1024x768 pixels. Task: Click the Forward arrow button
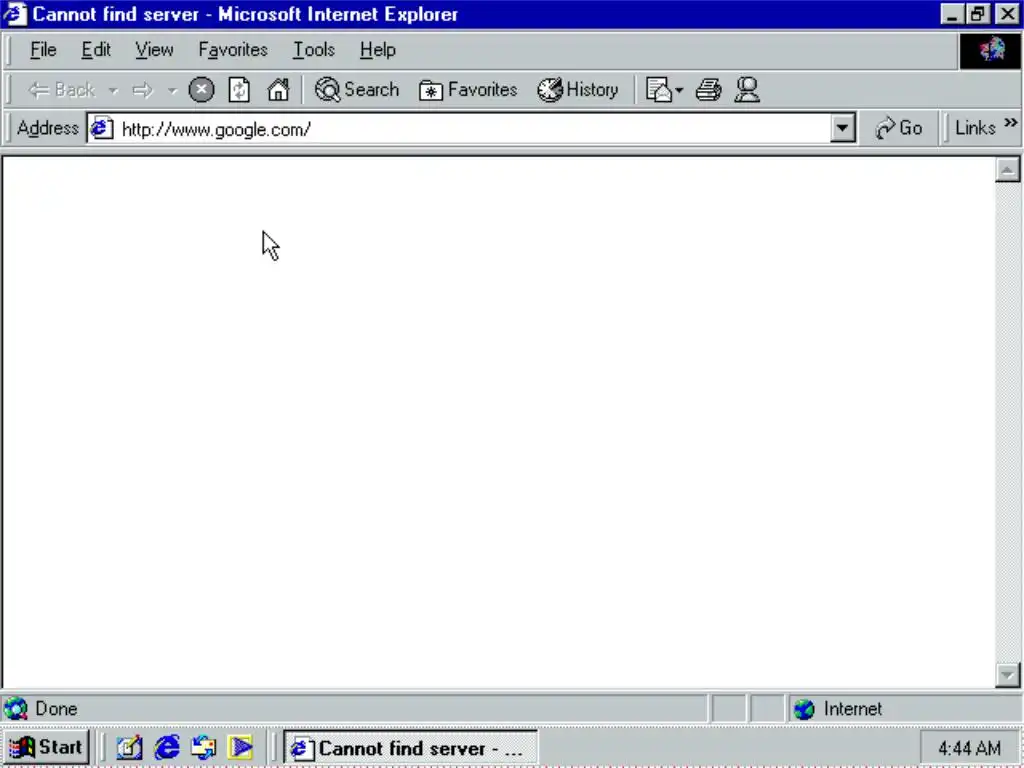[x=142, y=90]
